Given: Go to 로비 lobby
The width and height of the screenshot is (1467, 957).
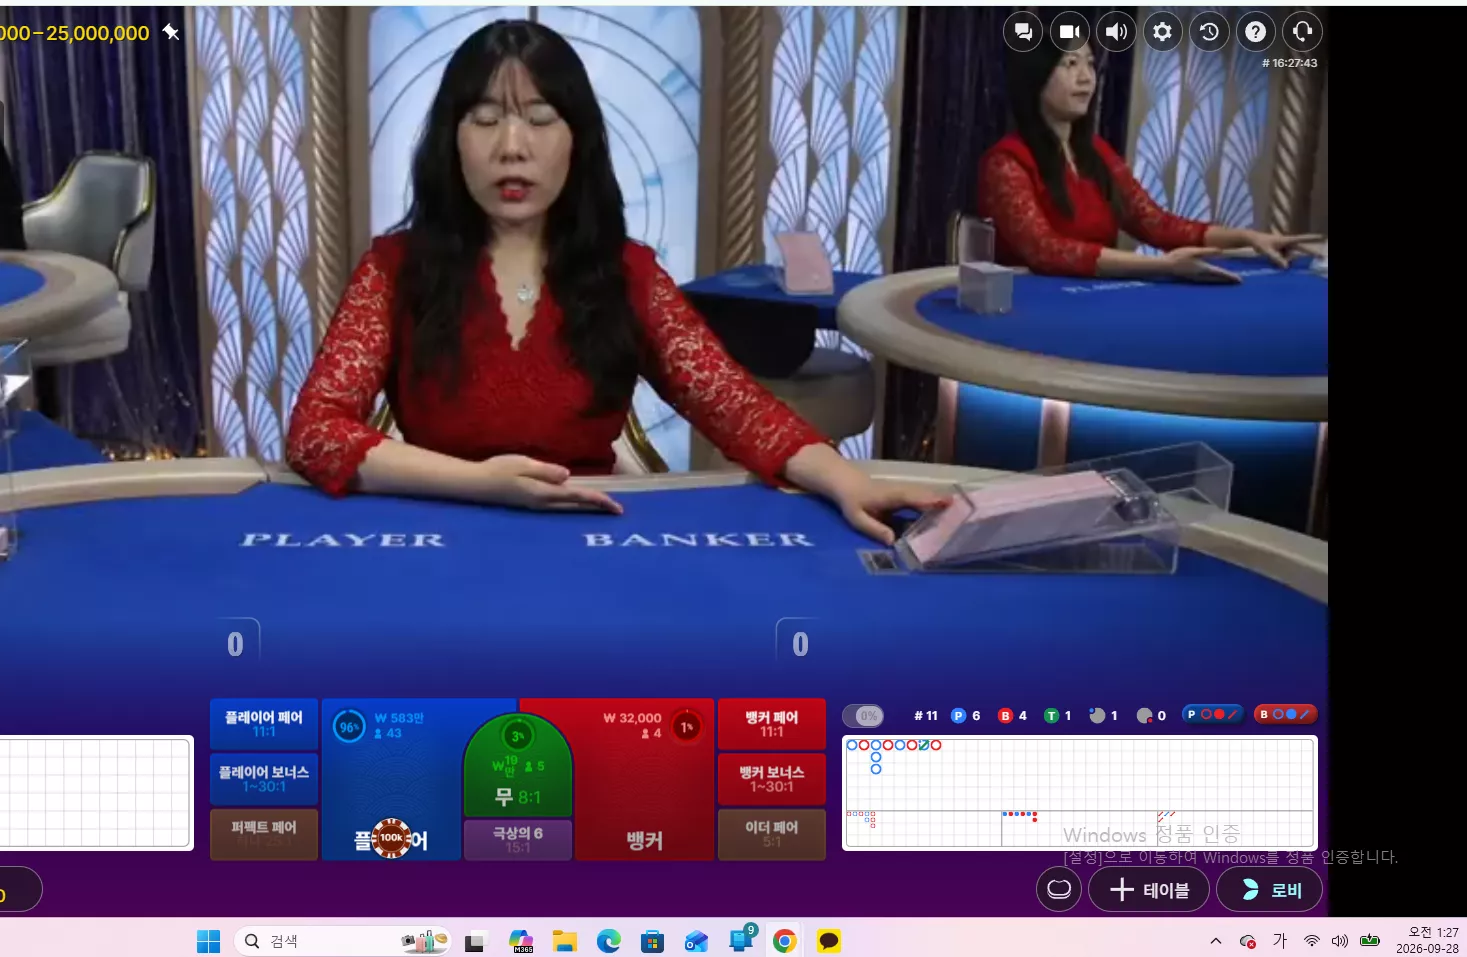Looking at the screenshot, I should coord(1271,889).
